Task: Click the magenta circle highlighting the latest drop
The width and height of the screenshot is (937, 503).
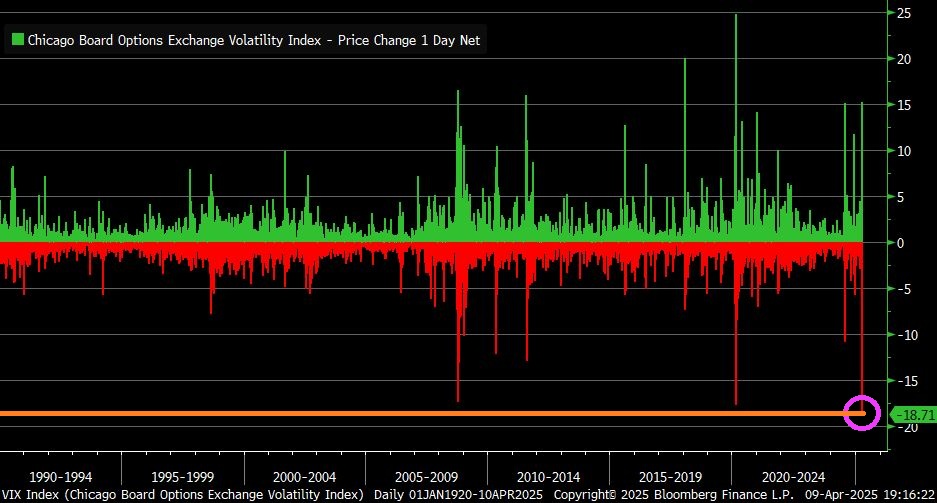Action: pos(861,412)
